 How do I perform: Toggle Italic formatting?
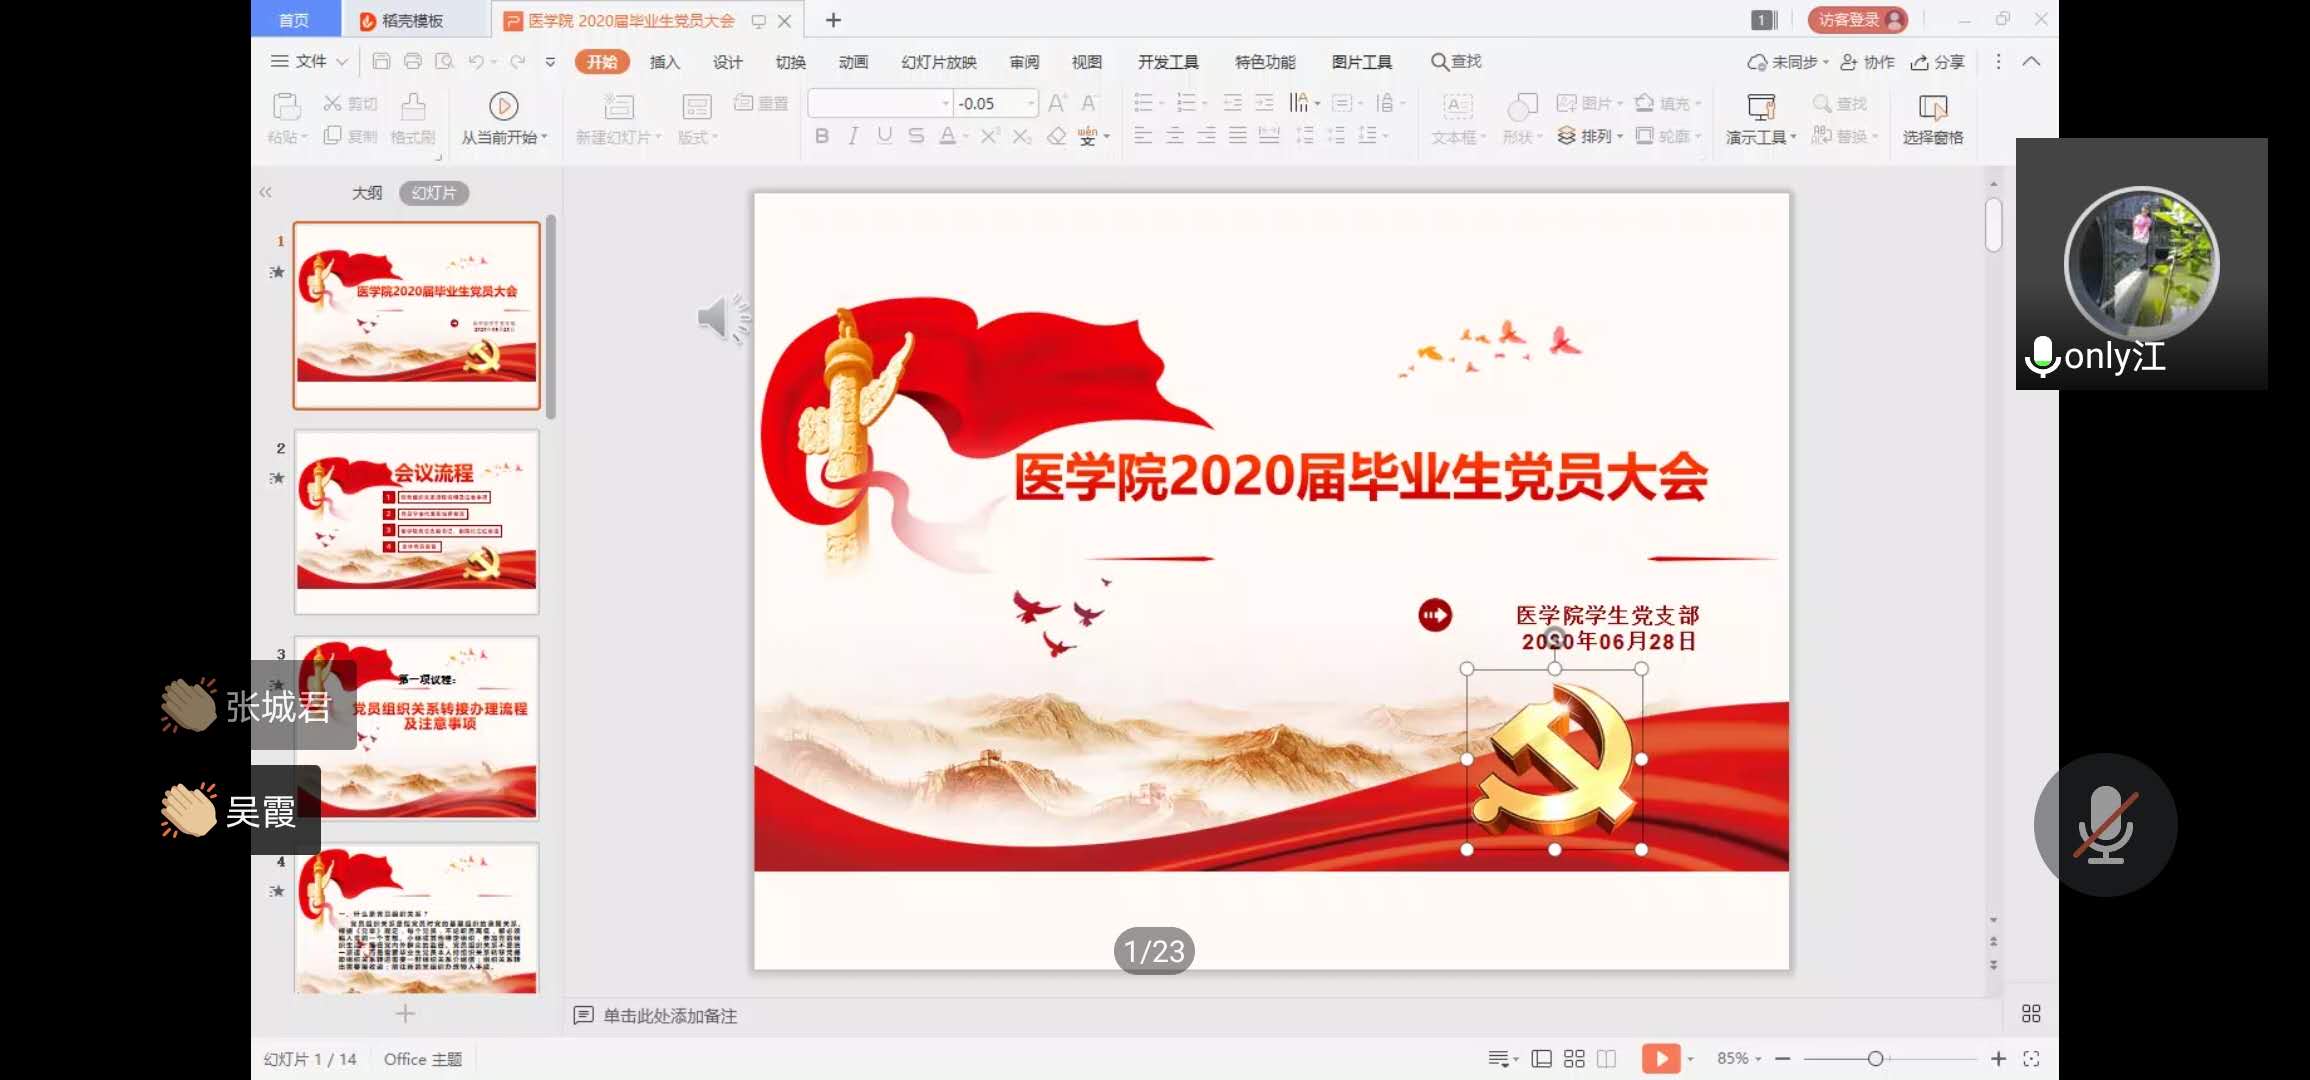pos(853,135)
